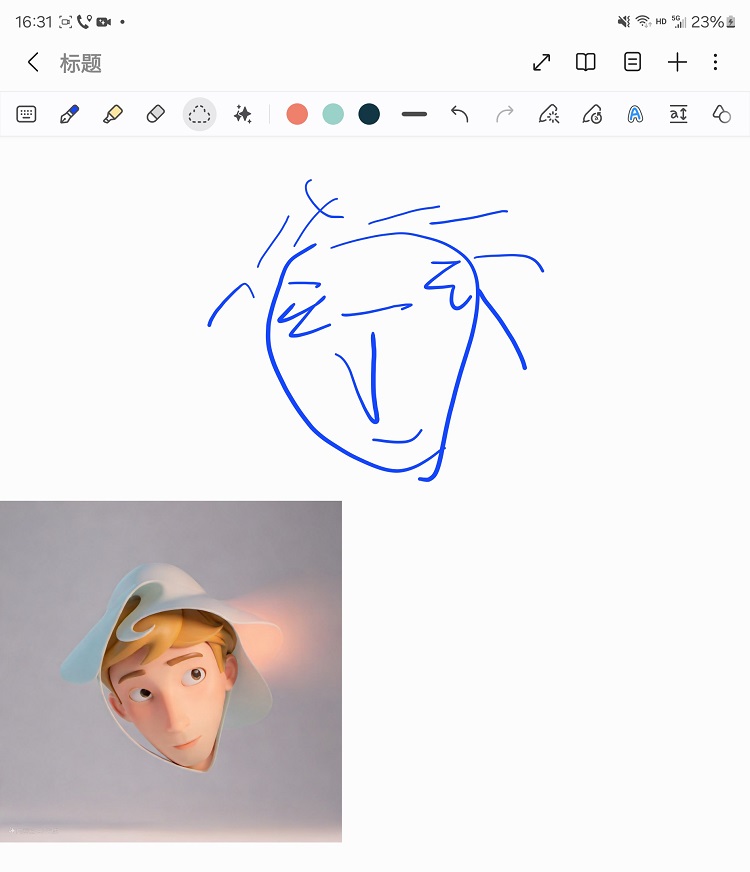Toggle the Lasso selection tool
The image size is (750, 872).
[199, 115]
